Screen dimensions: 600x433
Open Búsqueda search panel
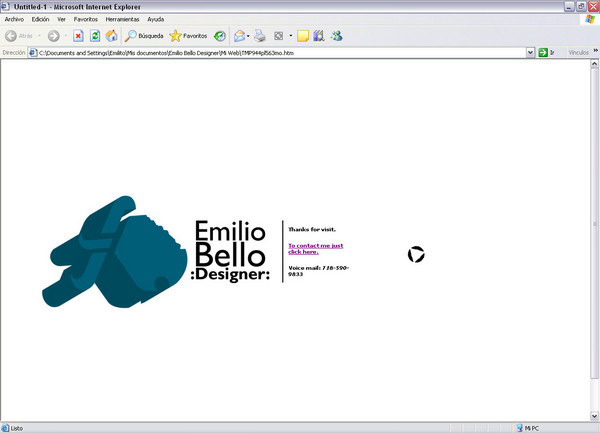pyautogui.click(x=144, y=36)
